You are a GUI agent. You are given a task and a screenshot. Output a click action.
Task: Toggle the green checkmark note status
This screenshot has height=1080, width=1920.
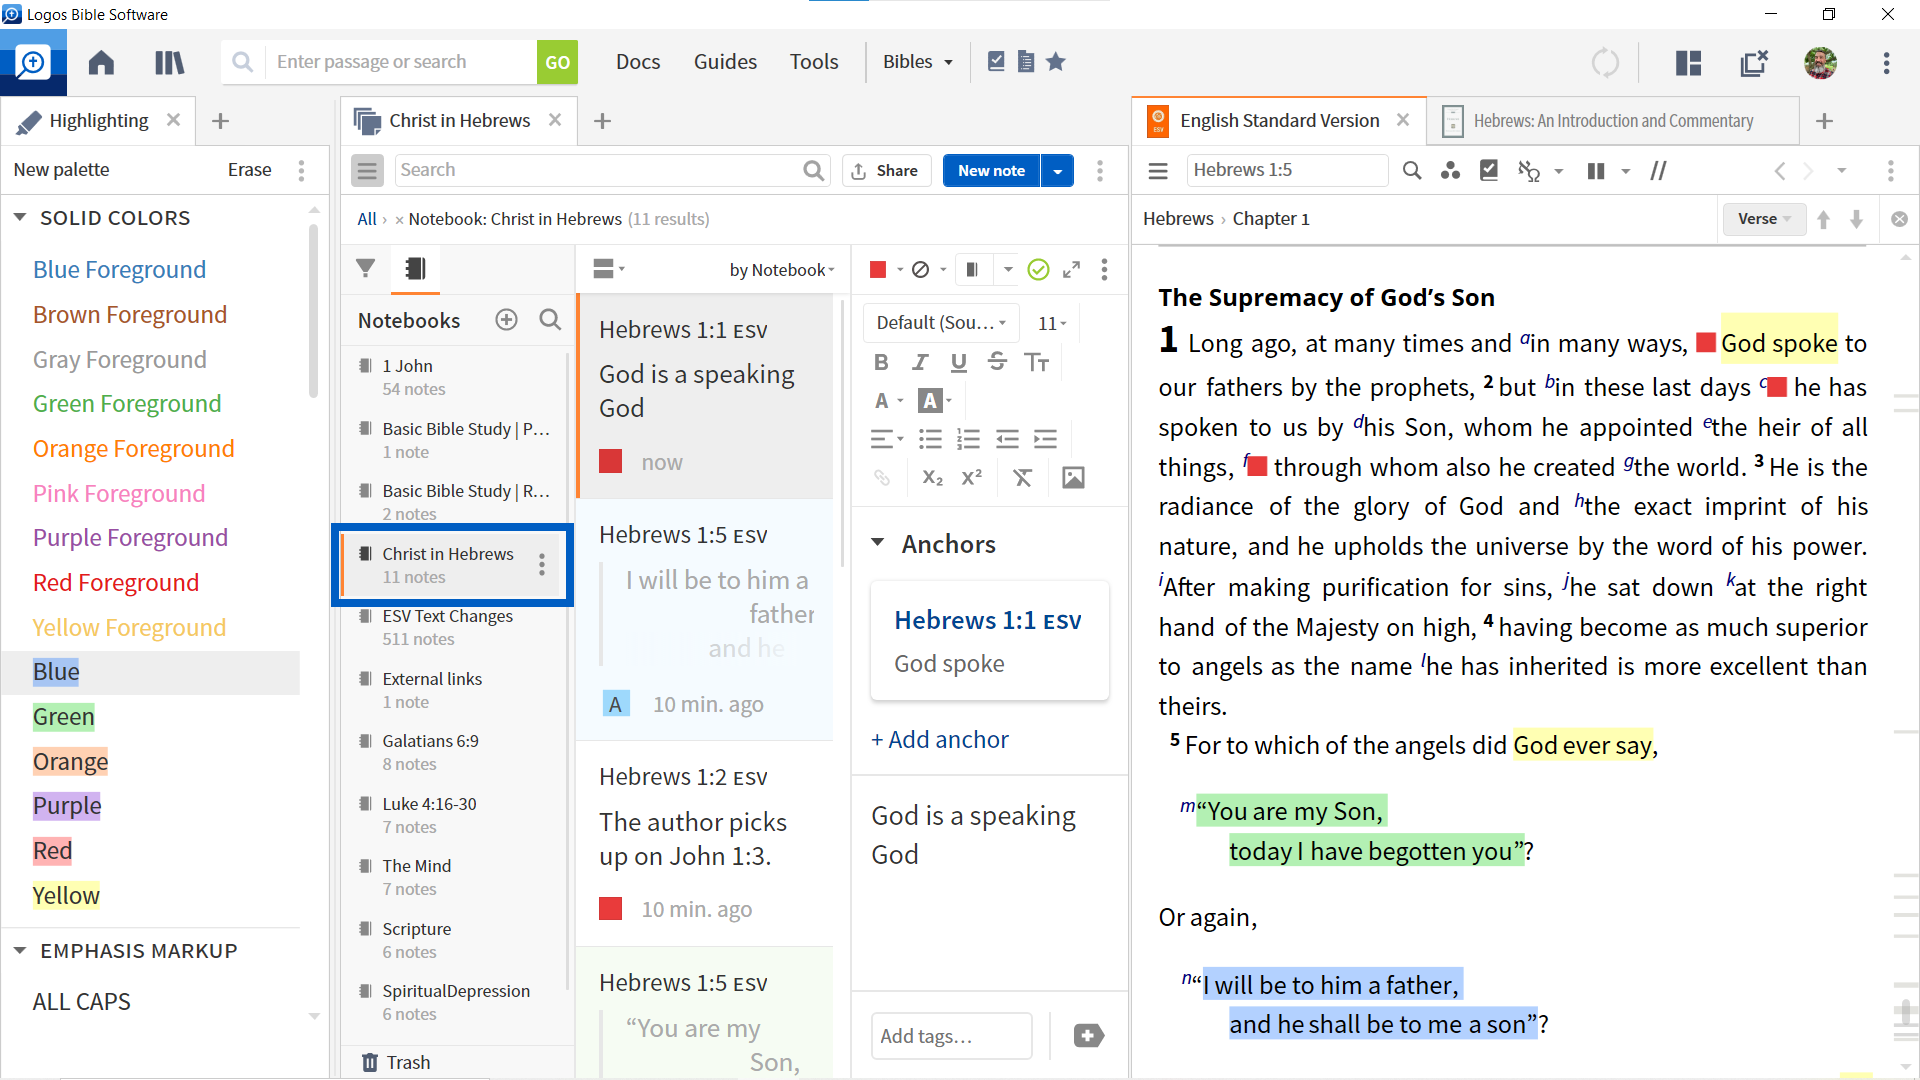[x=1038, y=269]
